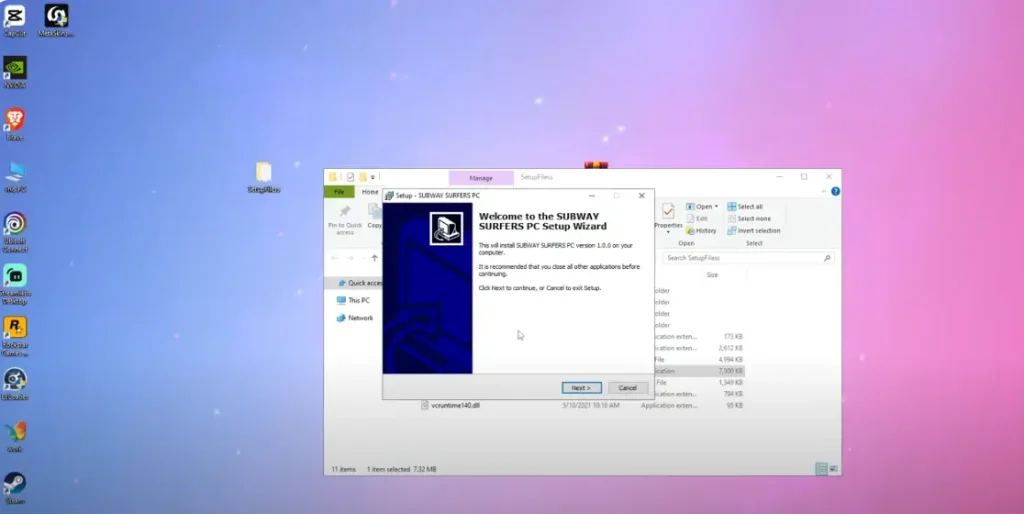Open the Explorer help question-mark icon
The height and width of the screenshot is (514, 1024).
(835, 191)
